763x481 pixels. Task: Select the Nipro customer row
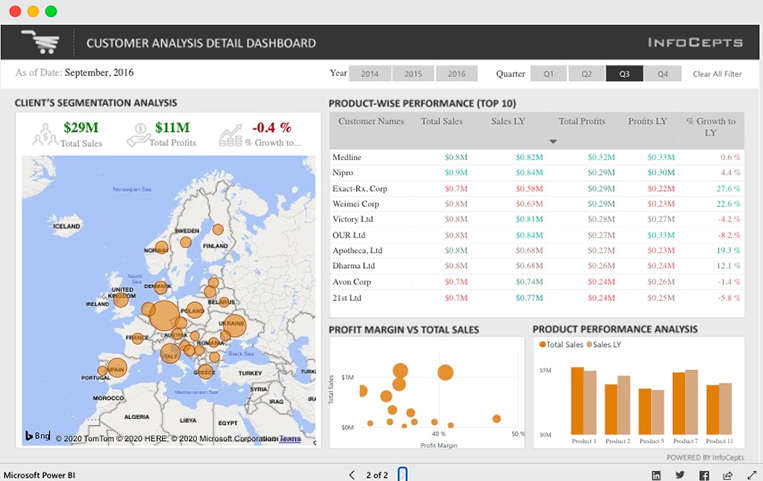[x=537, y=172]
